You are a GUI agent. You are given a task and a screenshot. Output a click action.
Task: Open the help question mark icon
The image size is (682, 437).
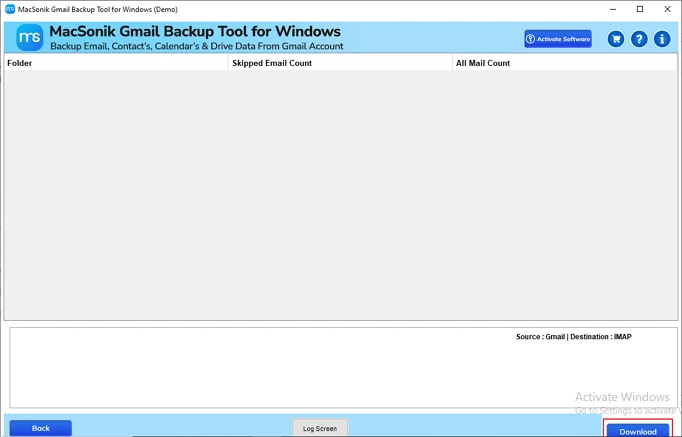click(639, 39)
